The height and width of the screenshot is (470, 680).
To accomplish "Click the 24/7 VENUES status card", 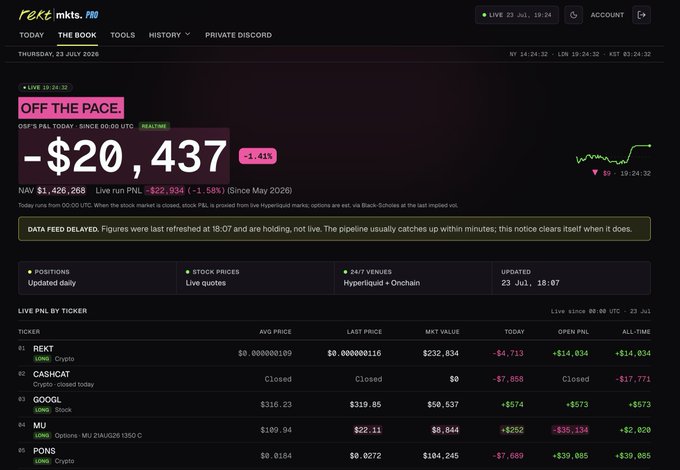I will point(413,277).
